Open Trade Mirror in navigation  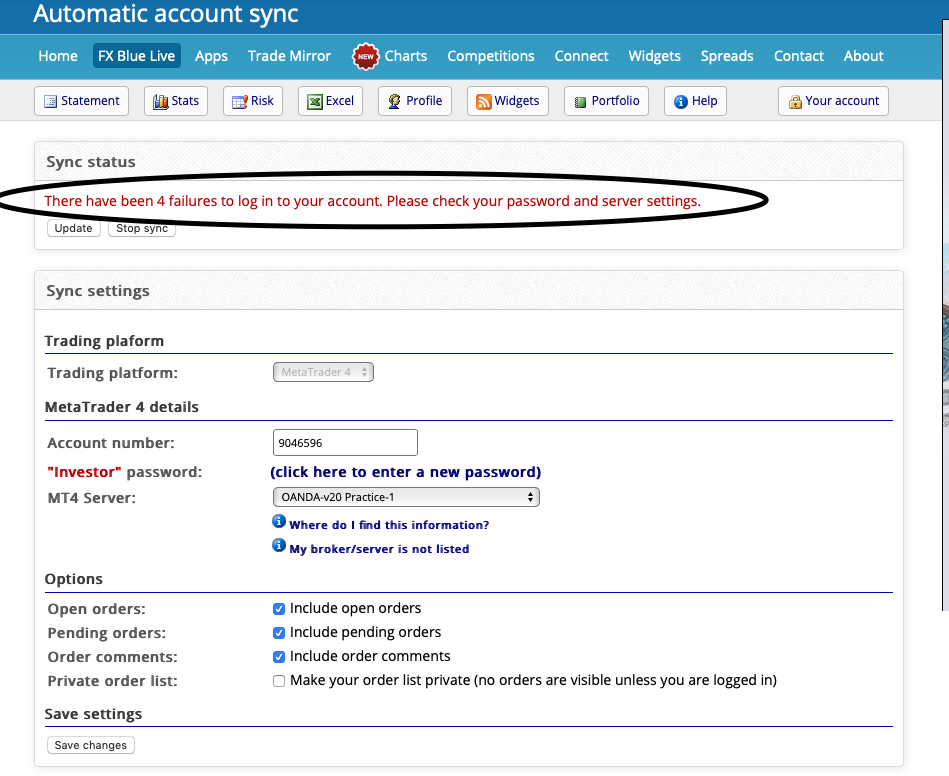(289, 56)
